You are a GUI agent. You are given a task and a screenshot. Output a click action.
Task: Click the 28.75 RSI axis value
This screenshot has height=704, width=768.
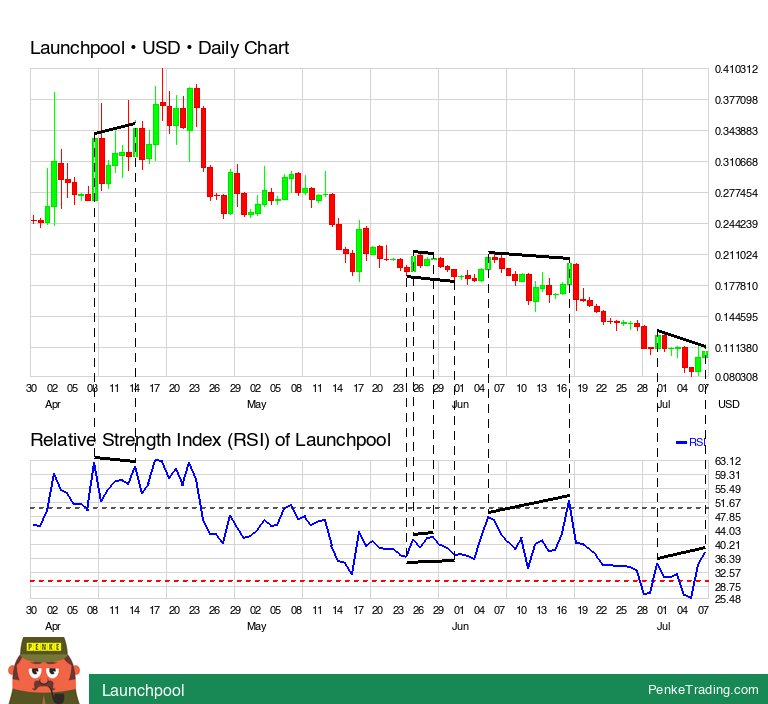(728, 587)
